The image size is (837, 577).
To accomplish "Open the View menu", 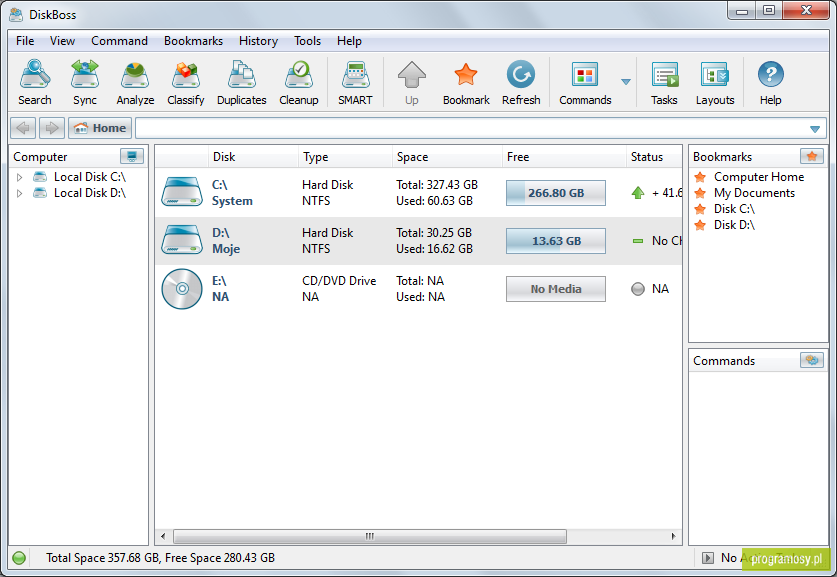I will pos(62,41).
